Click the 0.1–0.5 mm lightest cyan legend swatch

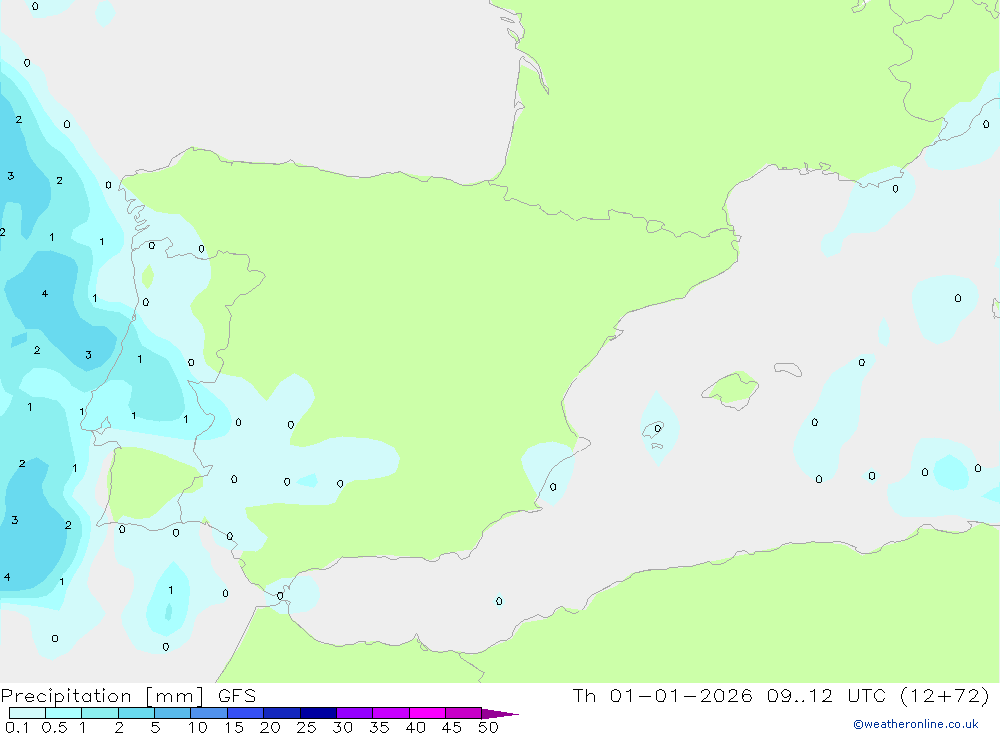(27, 713)
